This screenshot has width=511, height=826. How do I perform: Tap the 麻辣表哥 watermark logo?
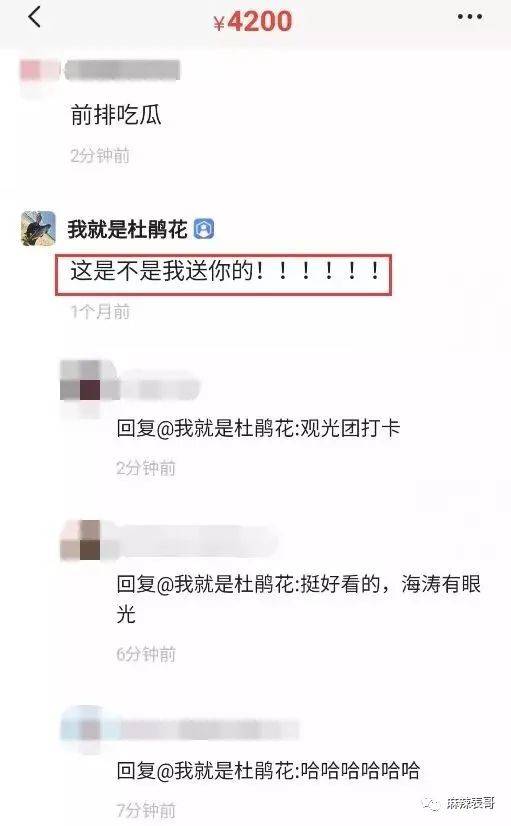coord(460,803)
